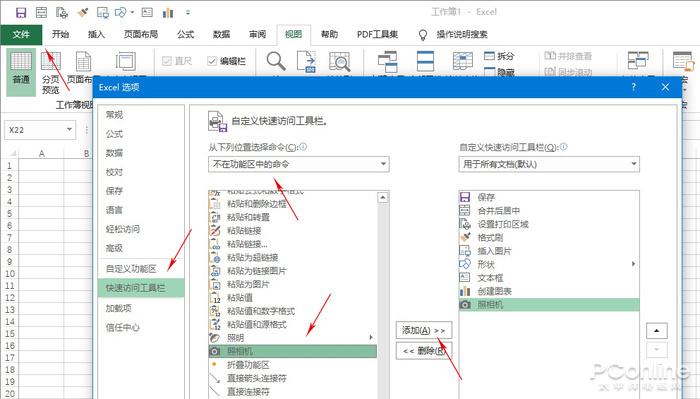Image resolution: width=700 pixels, height=399 pixels.
Task: Click the Save icon in quick access toolbar
Action: (x=21, y=12)
